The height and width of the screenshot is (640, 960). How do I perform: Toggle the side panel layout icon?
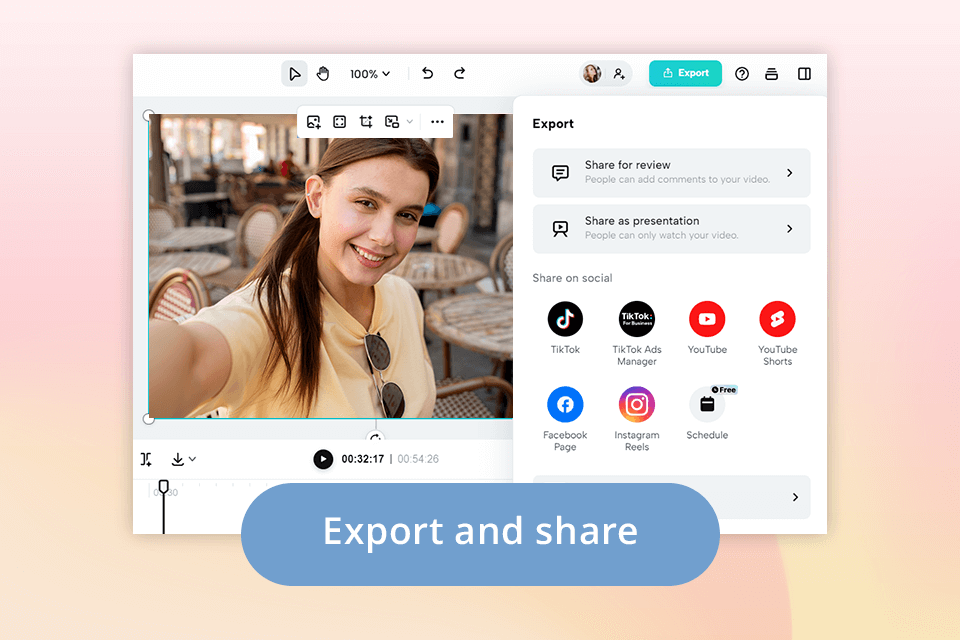tap(804, 74)
